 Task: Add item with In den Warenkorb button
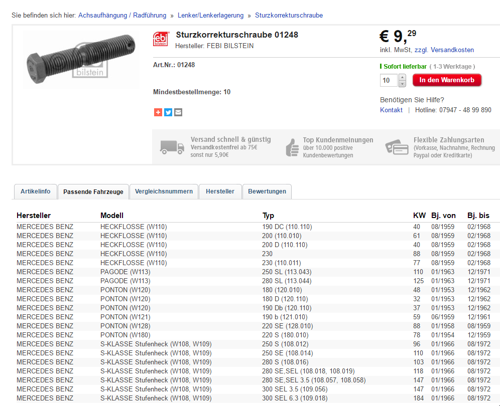point(447,80)
